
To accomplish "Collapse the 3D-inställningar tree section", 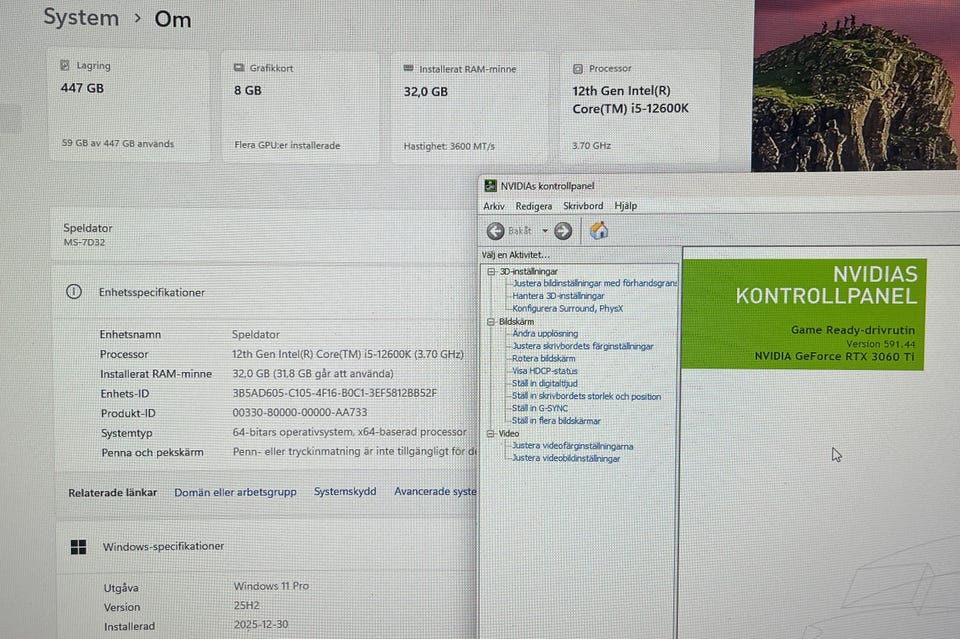I will [x=490, y=271].
